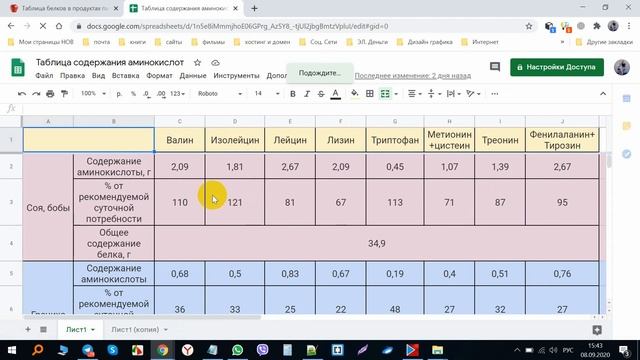Undo the last action in toolbar
Image resolution: width=640 pixels, height=360 pixels.
pyautogui.click(x=22, y=94)
